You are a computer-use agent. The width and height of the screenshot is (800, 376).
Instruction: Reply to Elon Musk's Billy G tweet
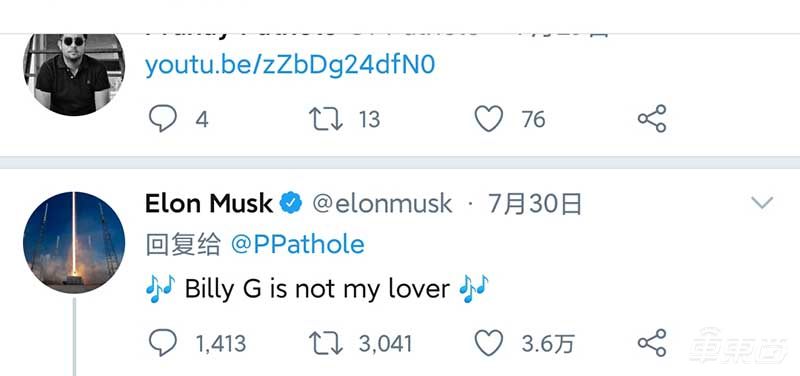point(163,343)
